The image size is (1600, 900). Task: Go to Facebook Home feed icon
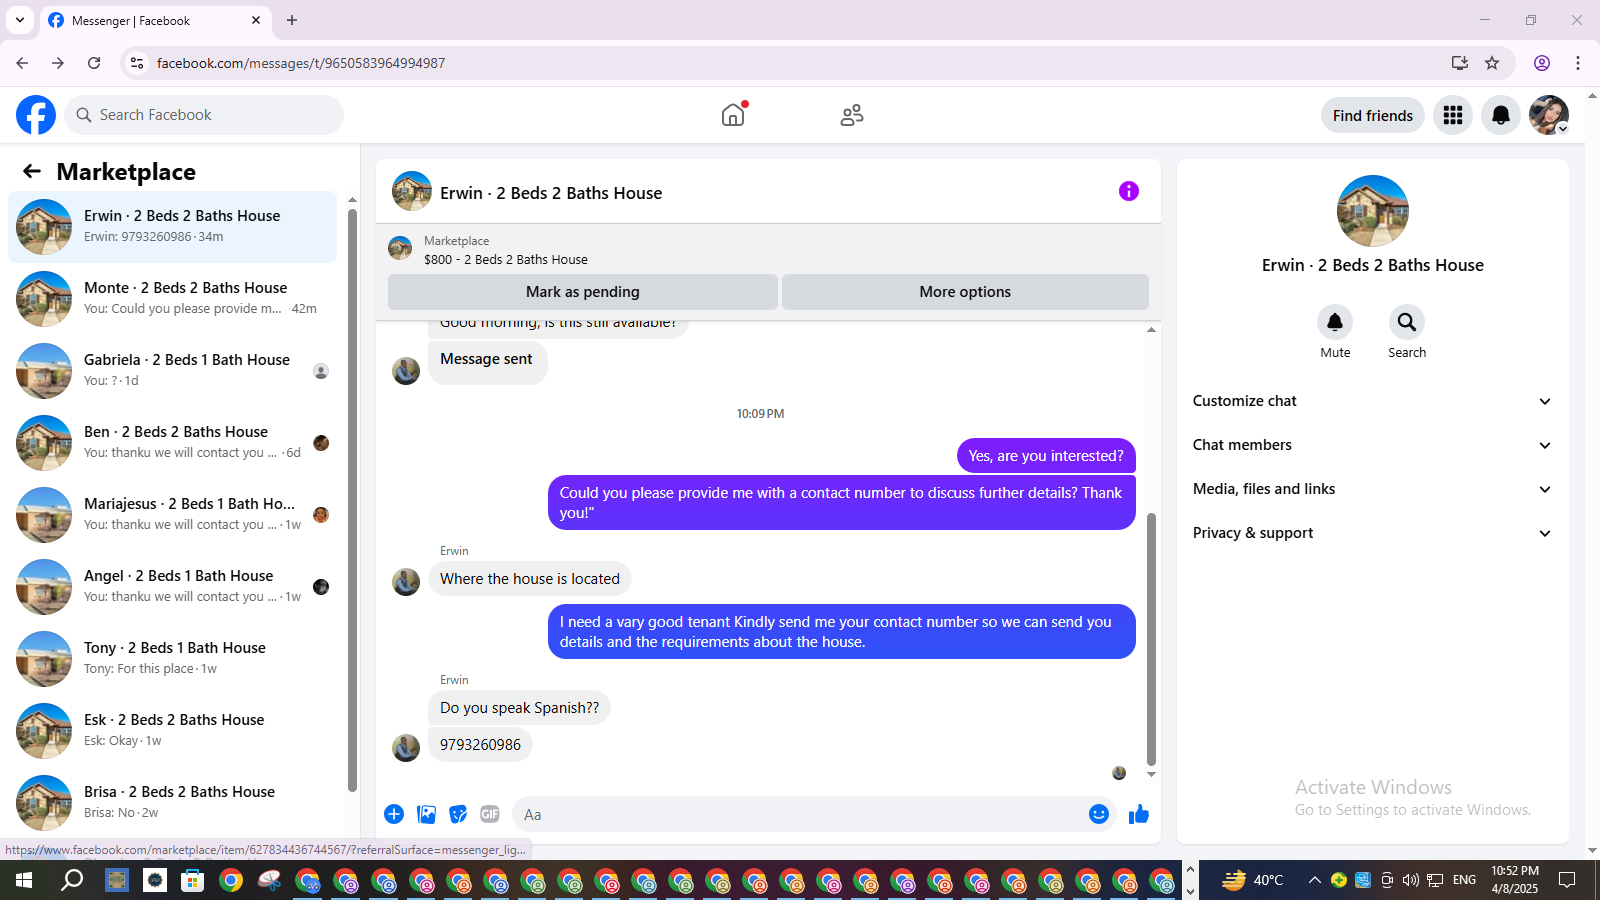click(733, 115)
